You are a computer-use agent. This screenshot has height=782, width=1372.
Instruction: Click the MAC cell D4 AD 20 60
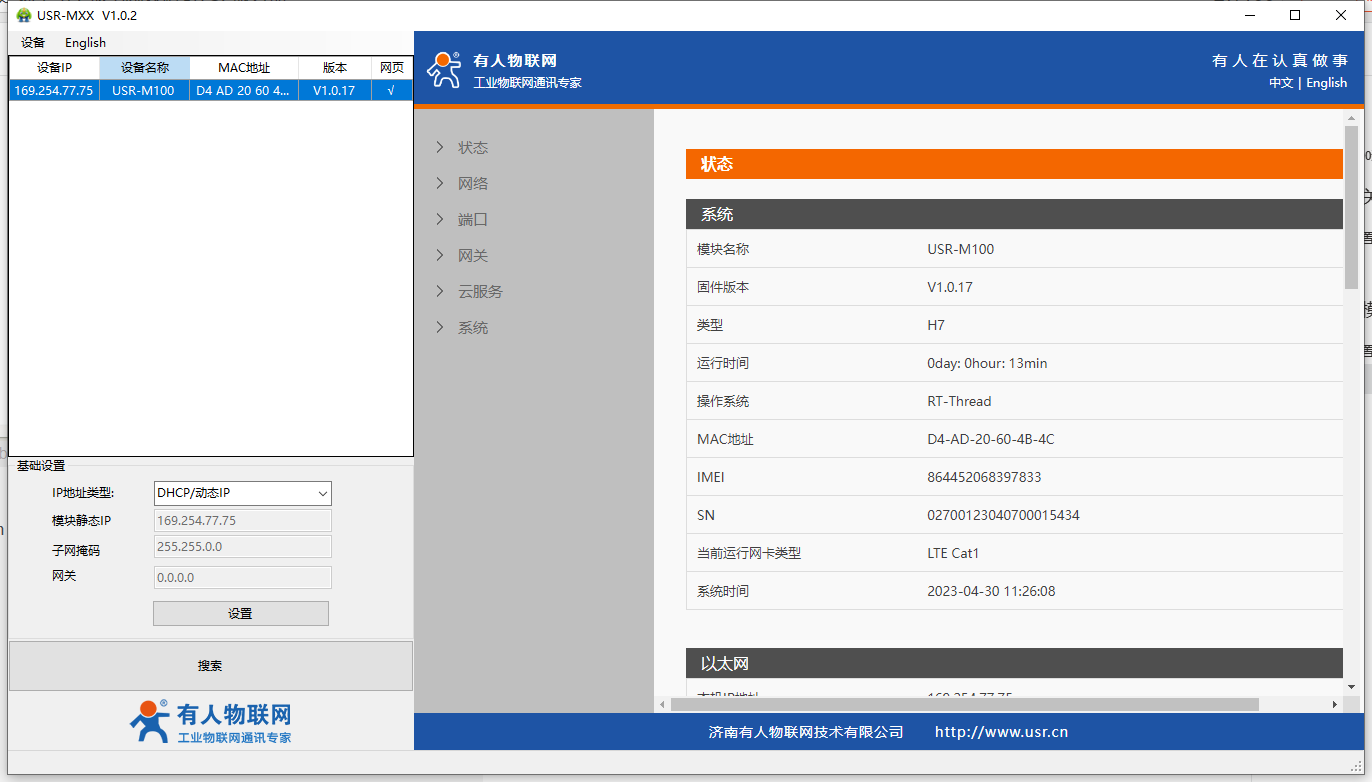244,90
